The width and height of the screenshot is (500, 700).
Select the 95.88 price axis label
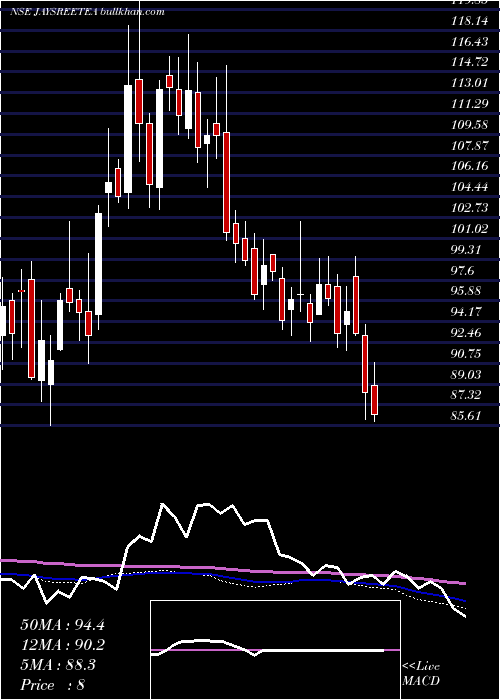(466, 291)
